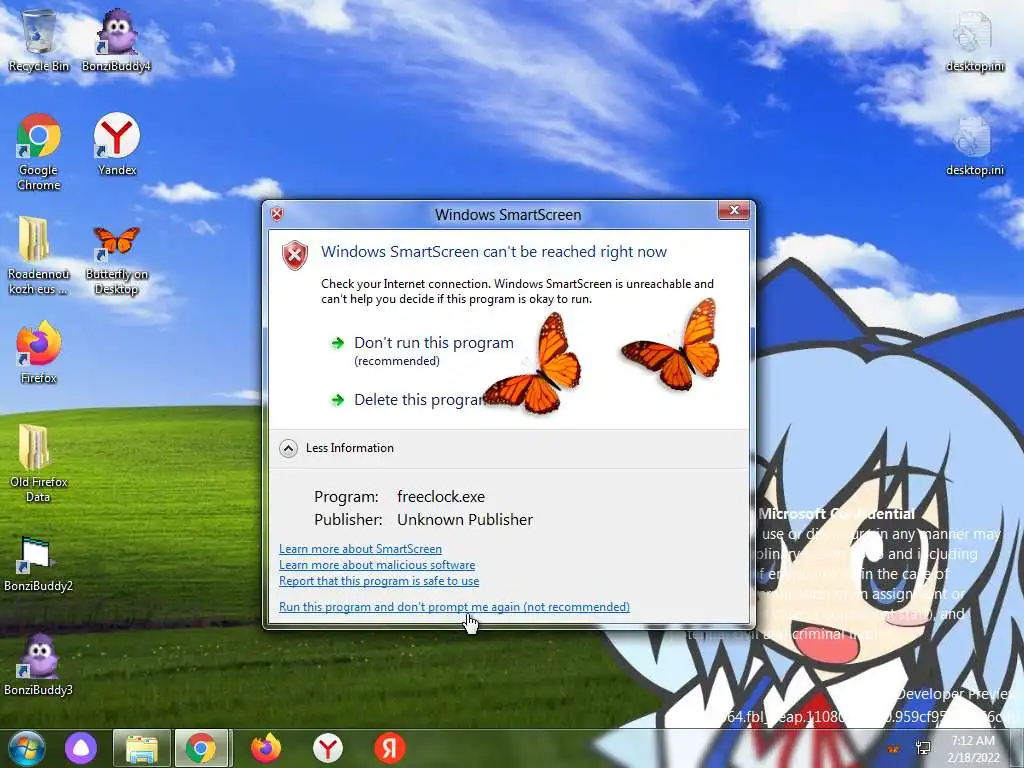The width and height of the screenshot is (1024, 768).
Task: Open the Firefox desktop shortcut
Action: 39,353
